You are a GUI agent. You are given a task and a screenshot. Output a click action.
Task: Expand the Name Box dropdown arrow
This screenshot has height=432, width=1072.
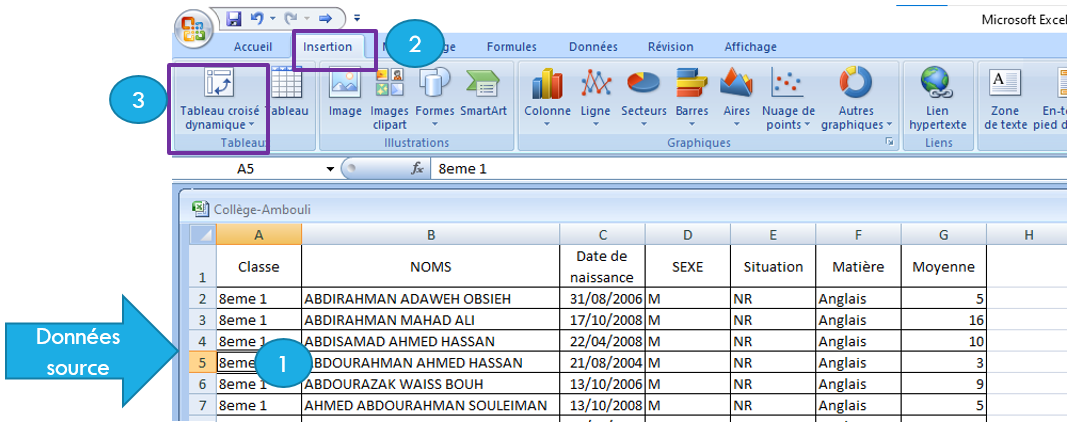[331, 169]
